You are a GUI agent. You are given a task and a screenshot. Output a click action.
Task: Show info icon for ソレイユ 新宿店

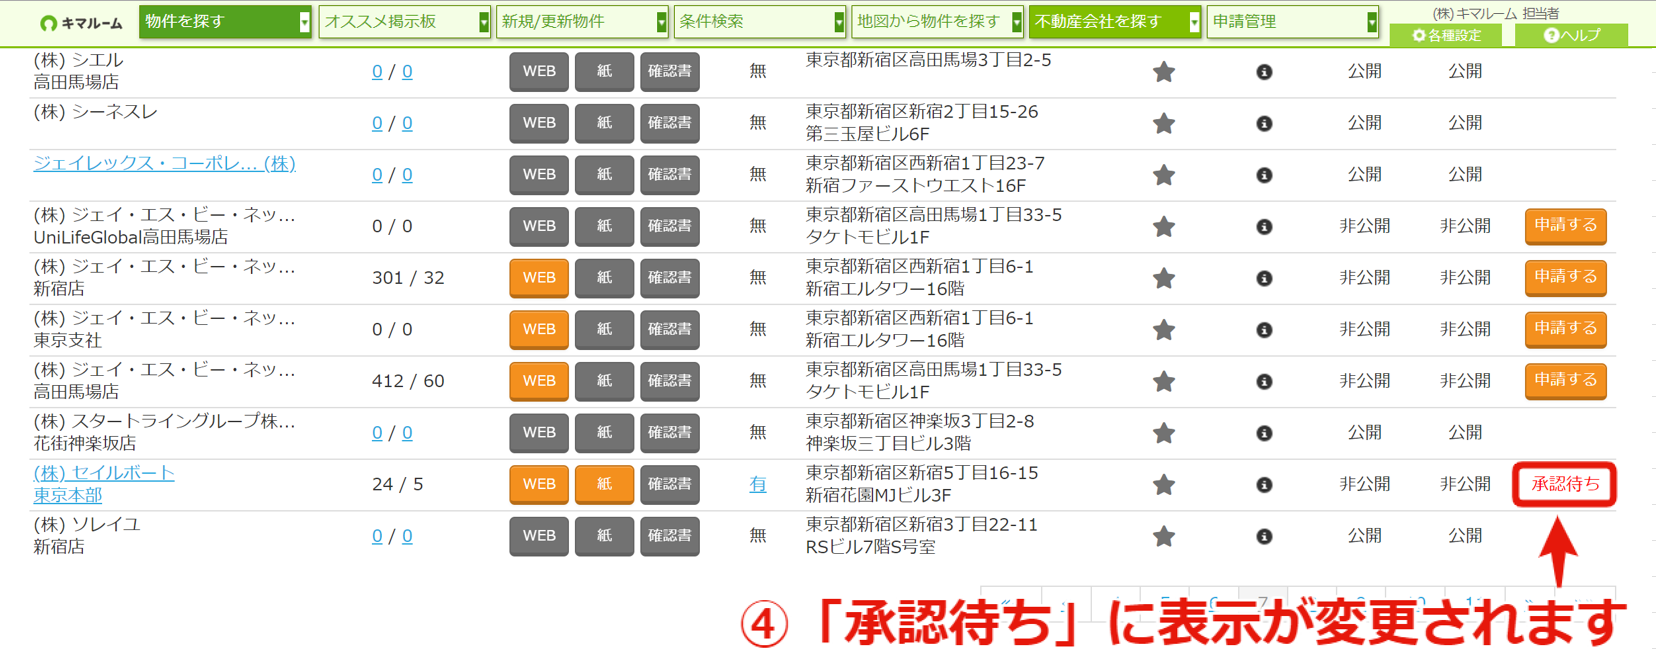click(1264, 537)
